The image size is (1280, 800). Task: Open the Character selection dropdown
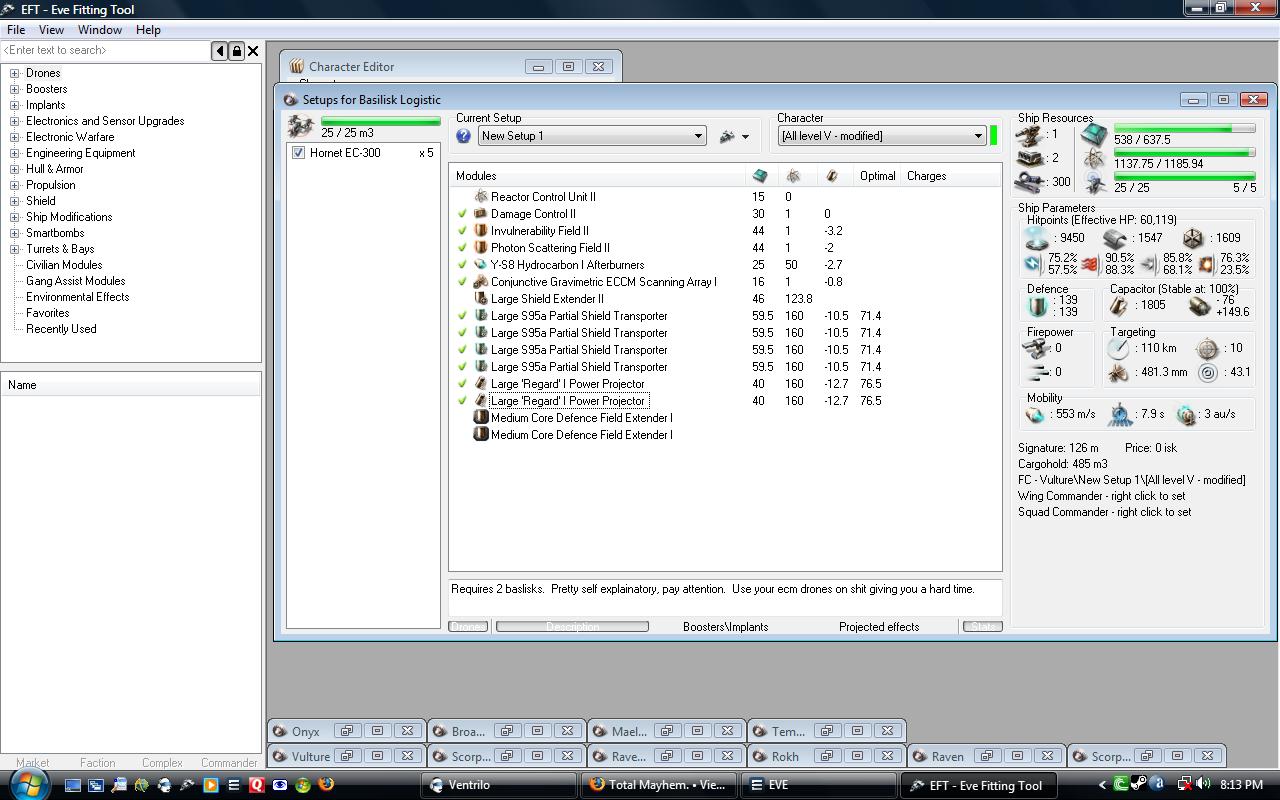(978, 136)
